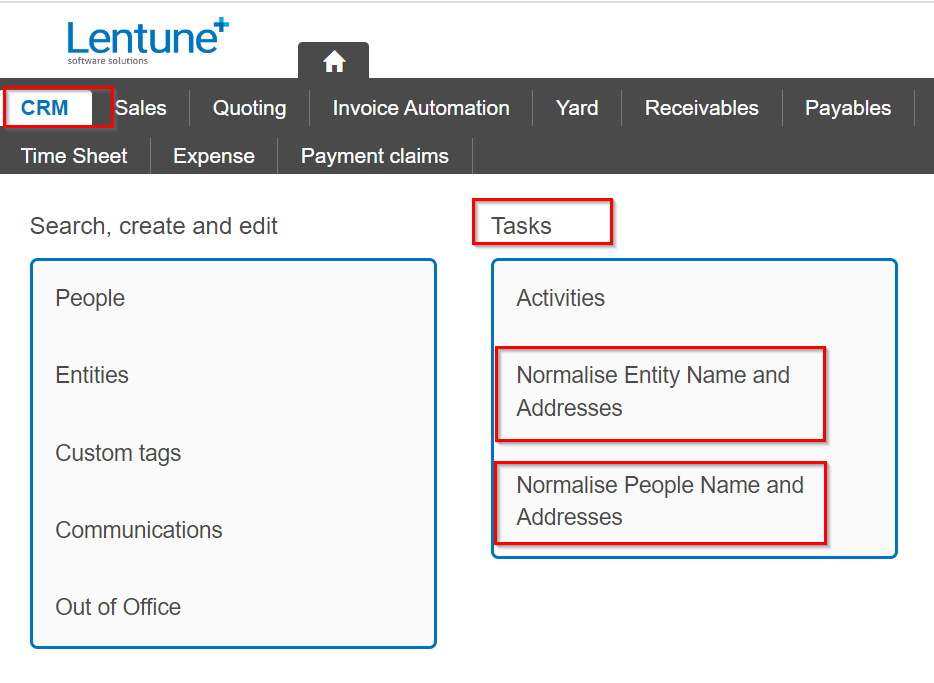Open the Quoting menu
934x683 pixels.
coord(249,108)
